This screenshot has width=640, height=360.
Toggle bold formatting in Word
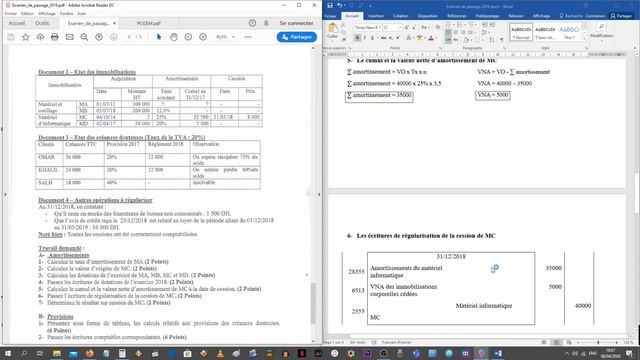[x=358, y=38]
